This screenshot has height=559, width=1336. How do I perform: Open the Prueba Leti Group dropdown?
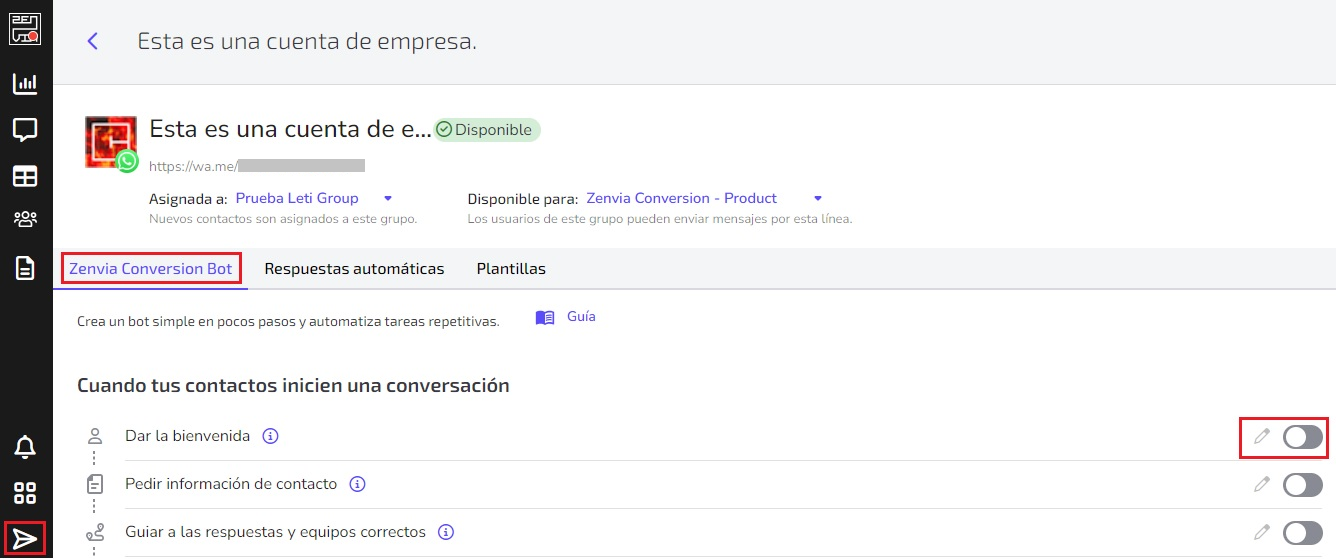pos(314,198)
